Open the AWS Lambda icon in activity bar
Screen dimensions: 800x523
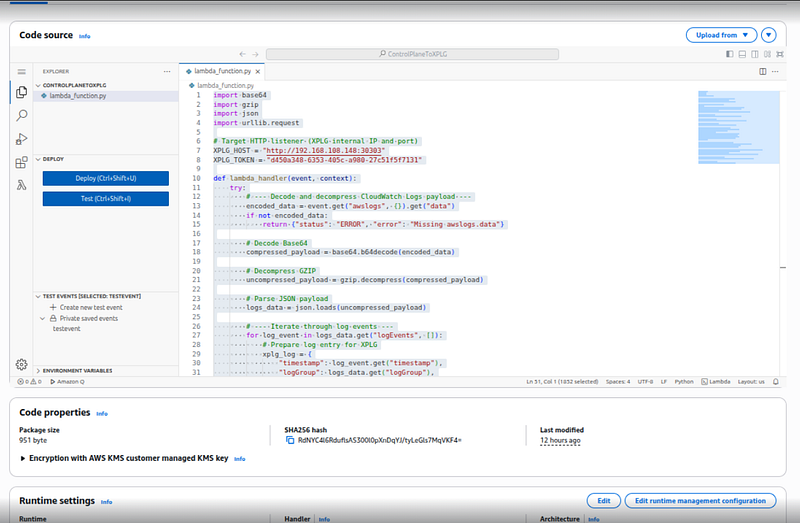pyautogui.click(x=21, y=185)
